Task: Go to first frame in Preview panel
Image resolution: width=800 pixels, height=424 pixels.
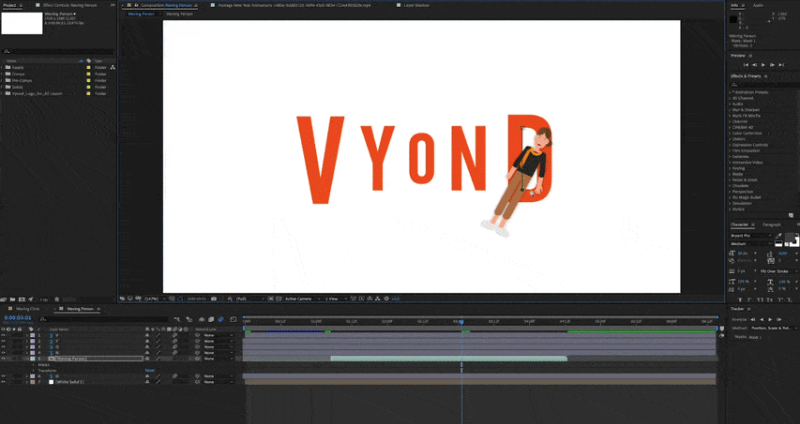Action: pos(746,65)
